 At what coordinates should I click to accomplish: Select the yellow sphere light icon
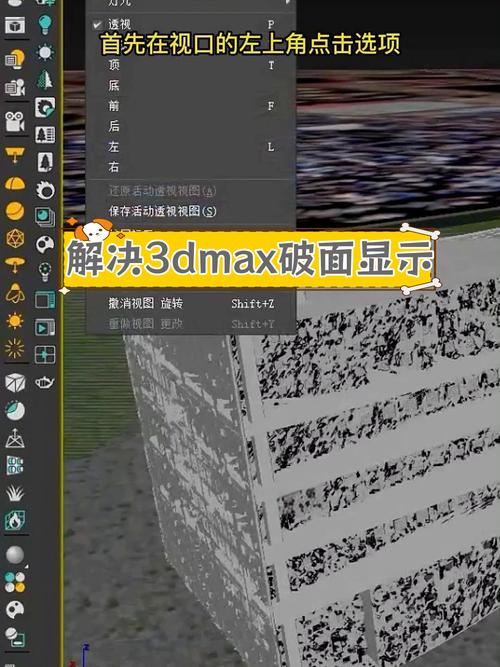pyautogui.click(x=15, y=211)
